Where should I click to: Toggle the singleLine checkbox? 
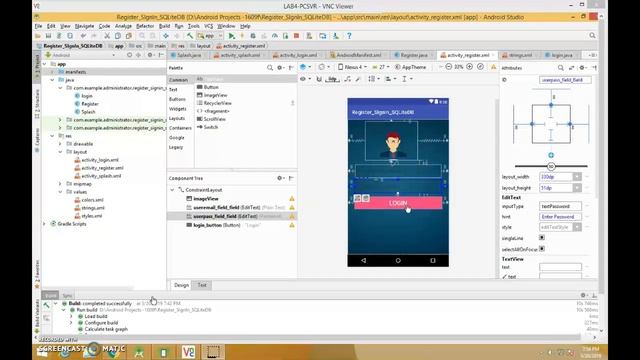pyautogui.click(x=542, y=238)
